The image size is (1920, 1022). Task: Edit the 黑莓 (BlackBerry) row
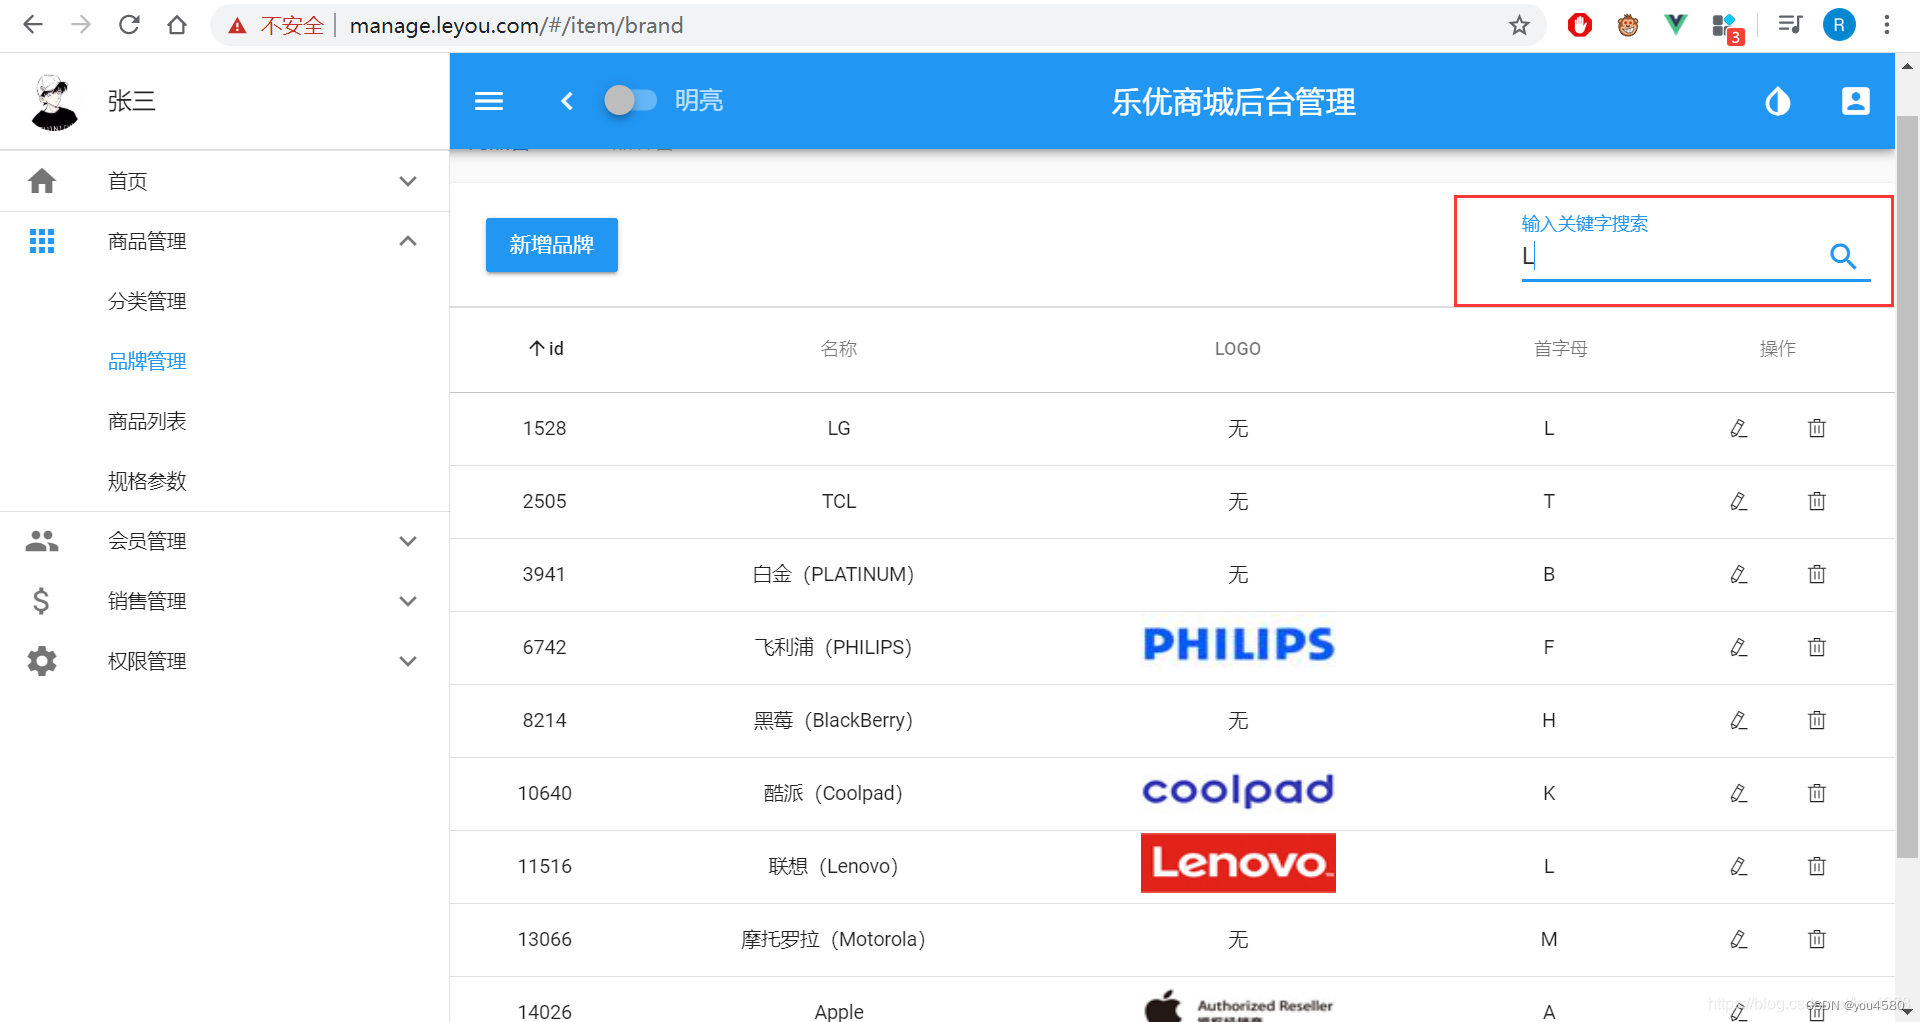(x=1739, y=720)
